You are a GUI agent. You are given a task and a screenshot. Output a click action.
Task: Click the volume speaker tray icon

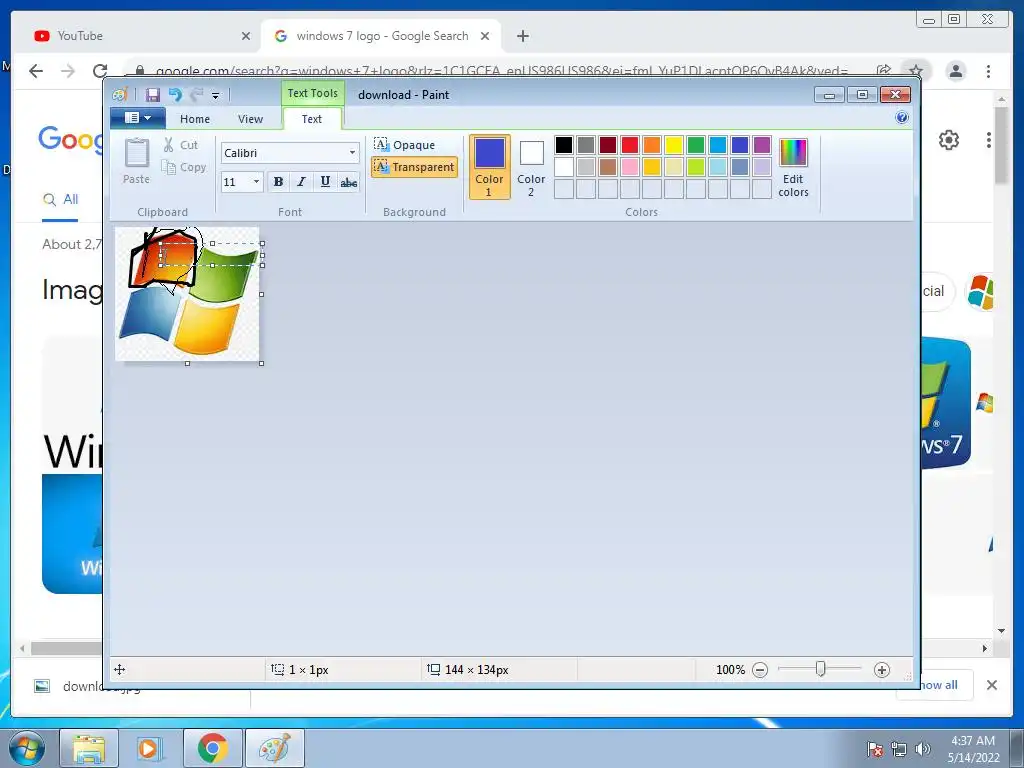tap(923, 749)
